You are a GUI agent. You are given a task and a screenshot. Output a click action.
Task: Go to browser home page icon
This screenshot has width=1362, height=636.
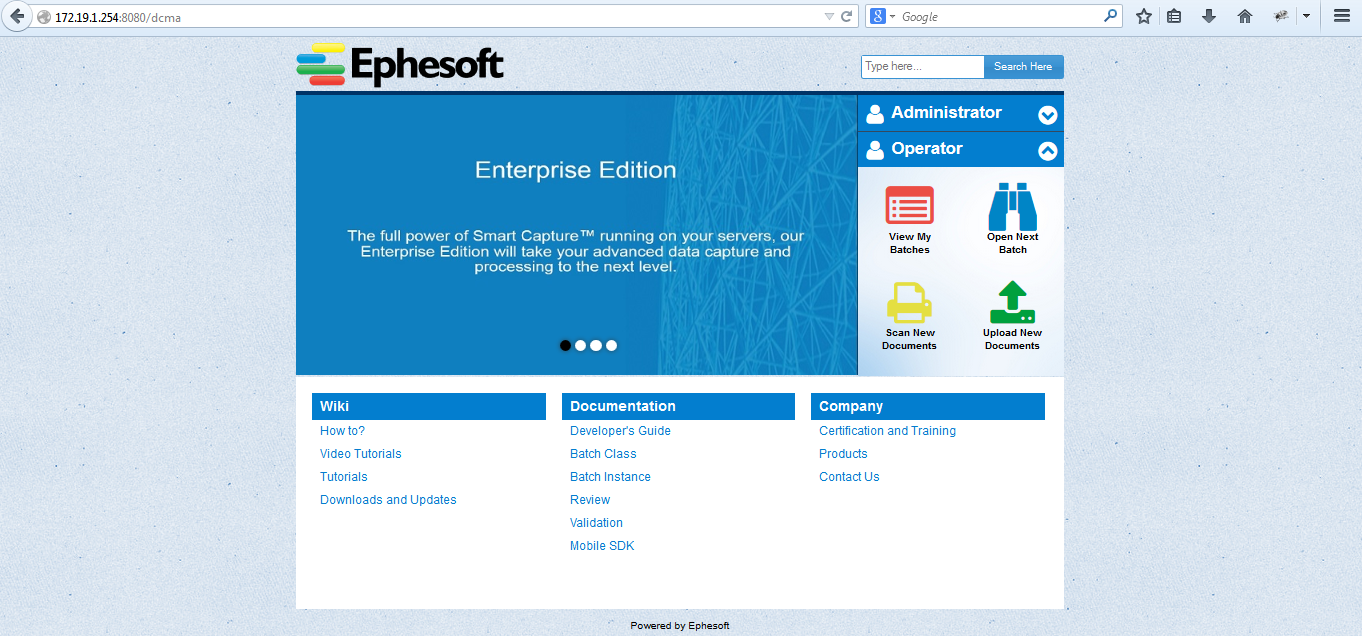pyautogui.click(x=1245, y=16)
